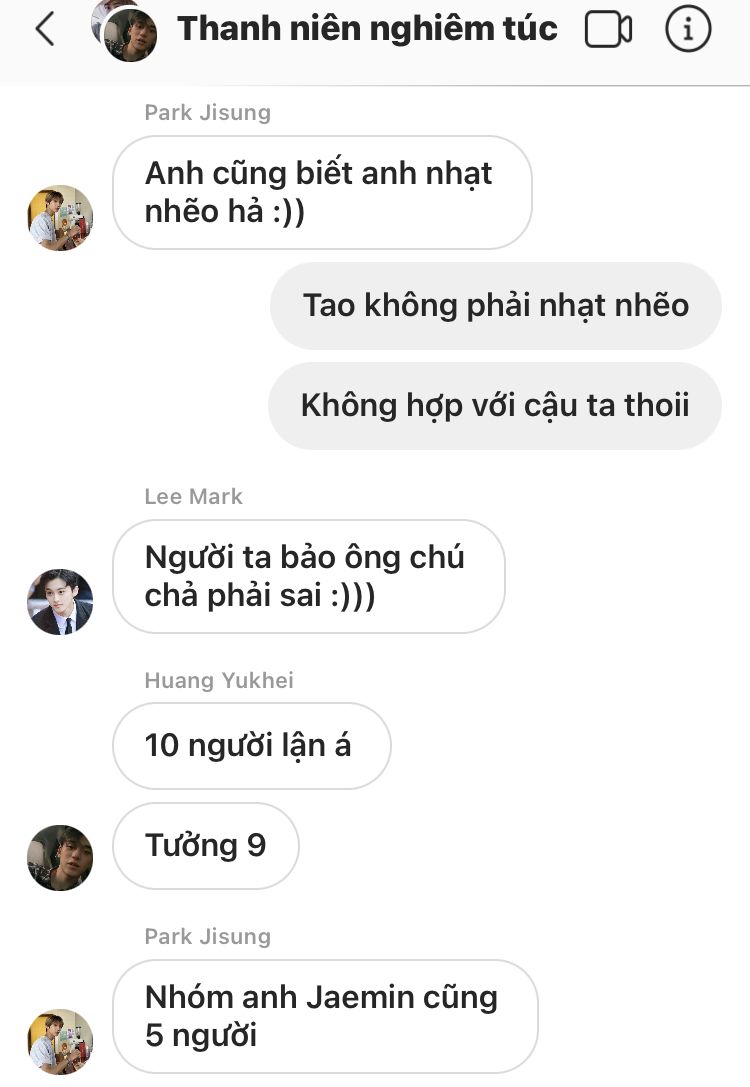750x1087 pixels.
Task: Select message Nhóm anh Jaemin cũng 5 người
Action: pos(325,1016)
